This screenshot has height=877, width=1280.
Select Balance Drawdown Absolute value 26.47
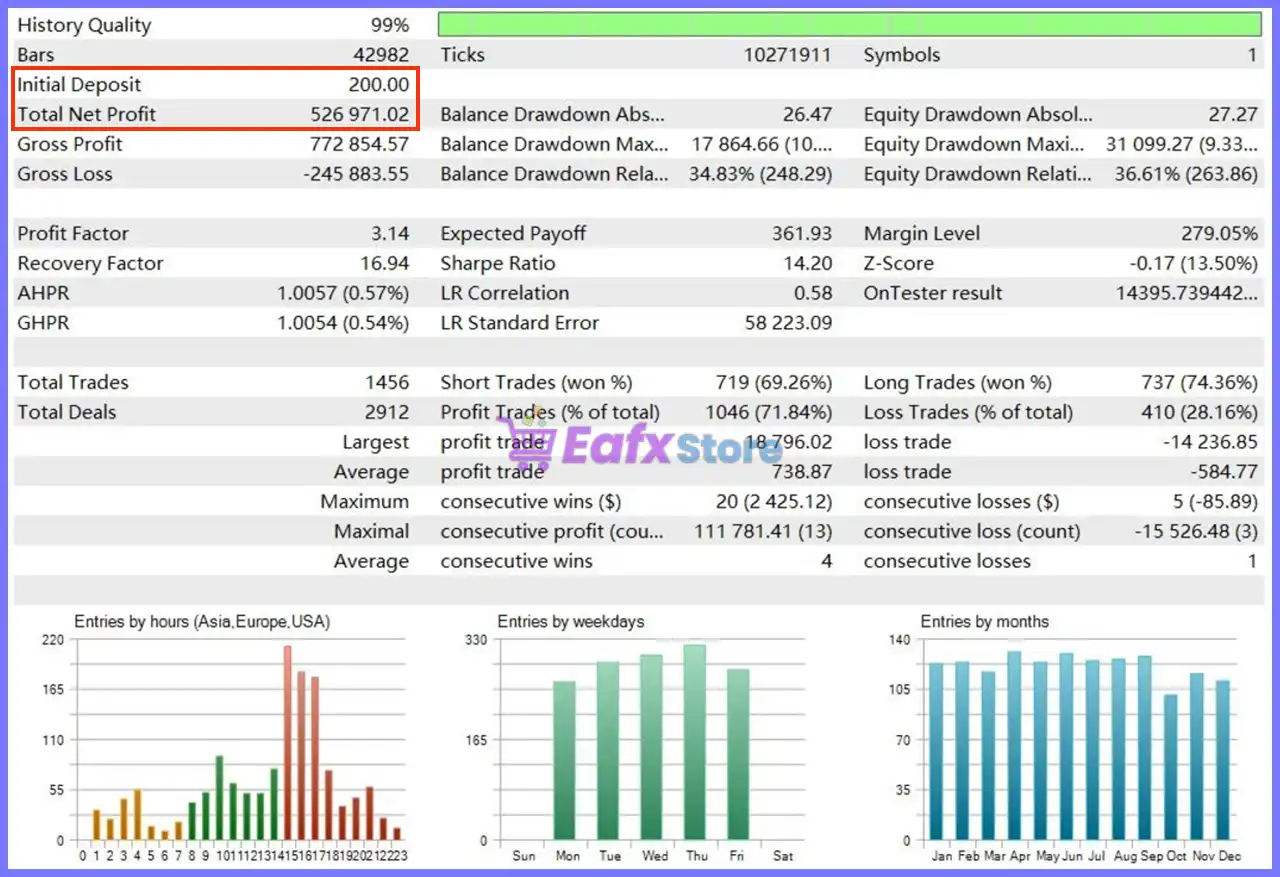tap(807, 115)
